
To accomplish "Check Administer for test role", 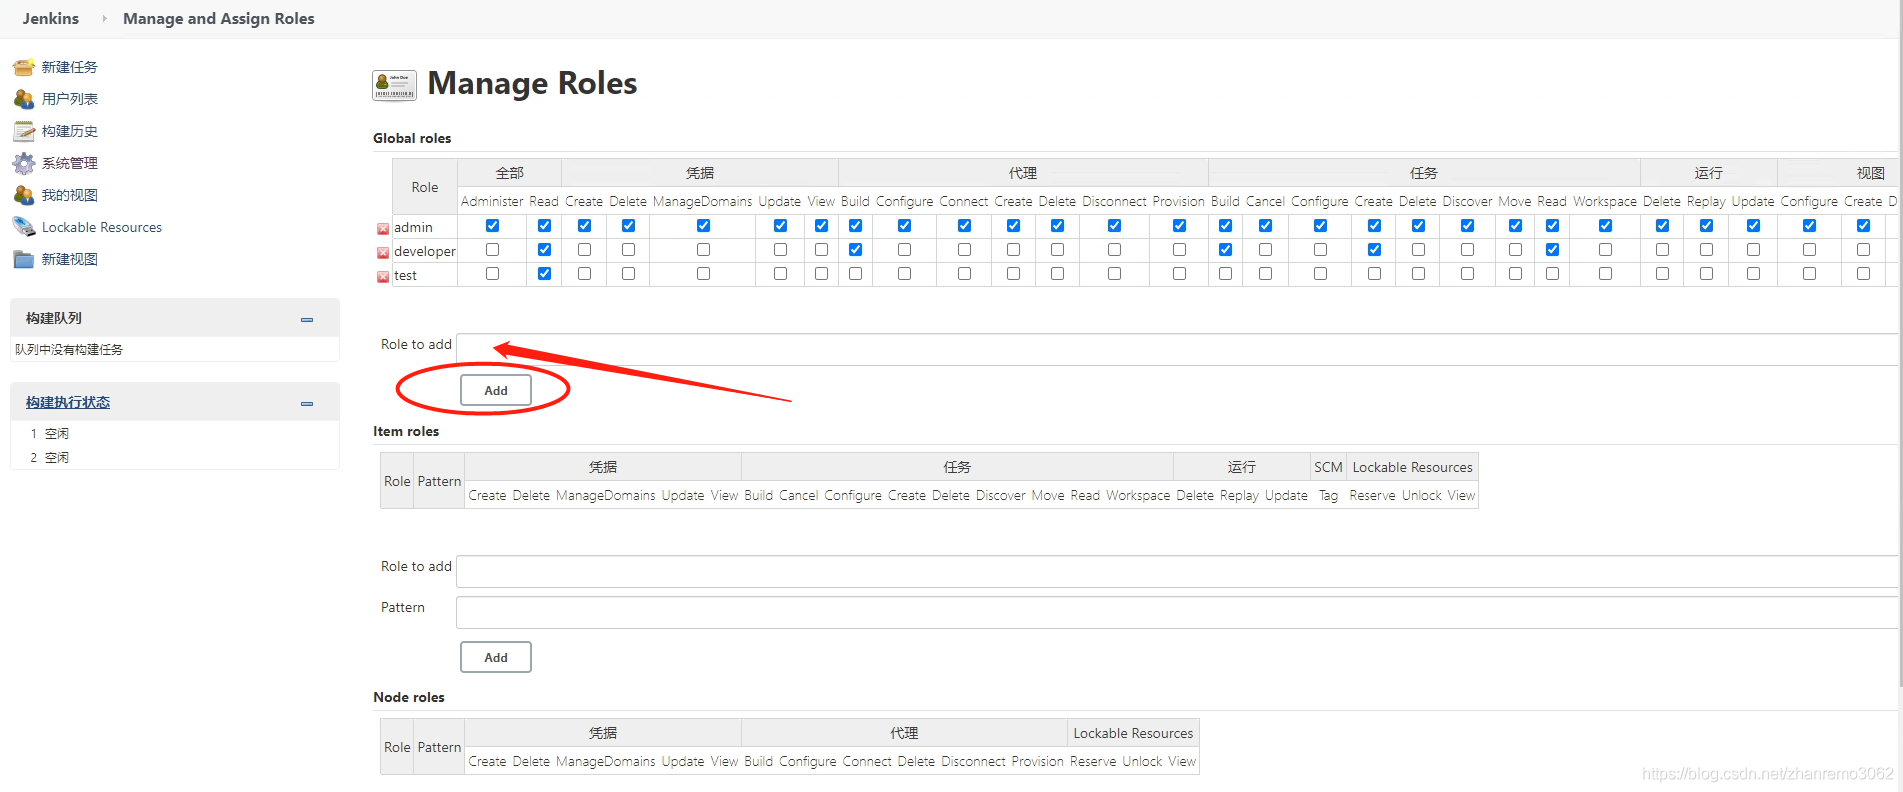I will click(x=492, y=274).
